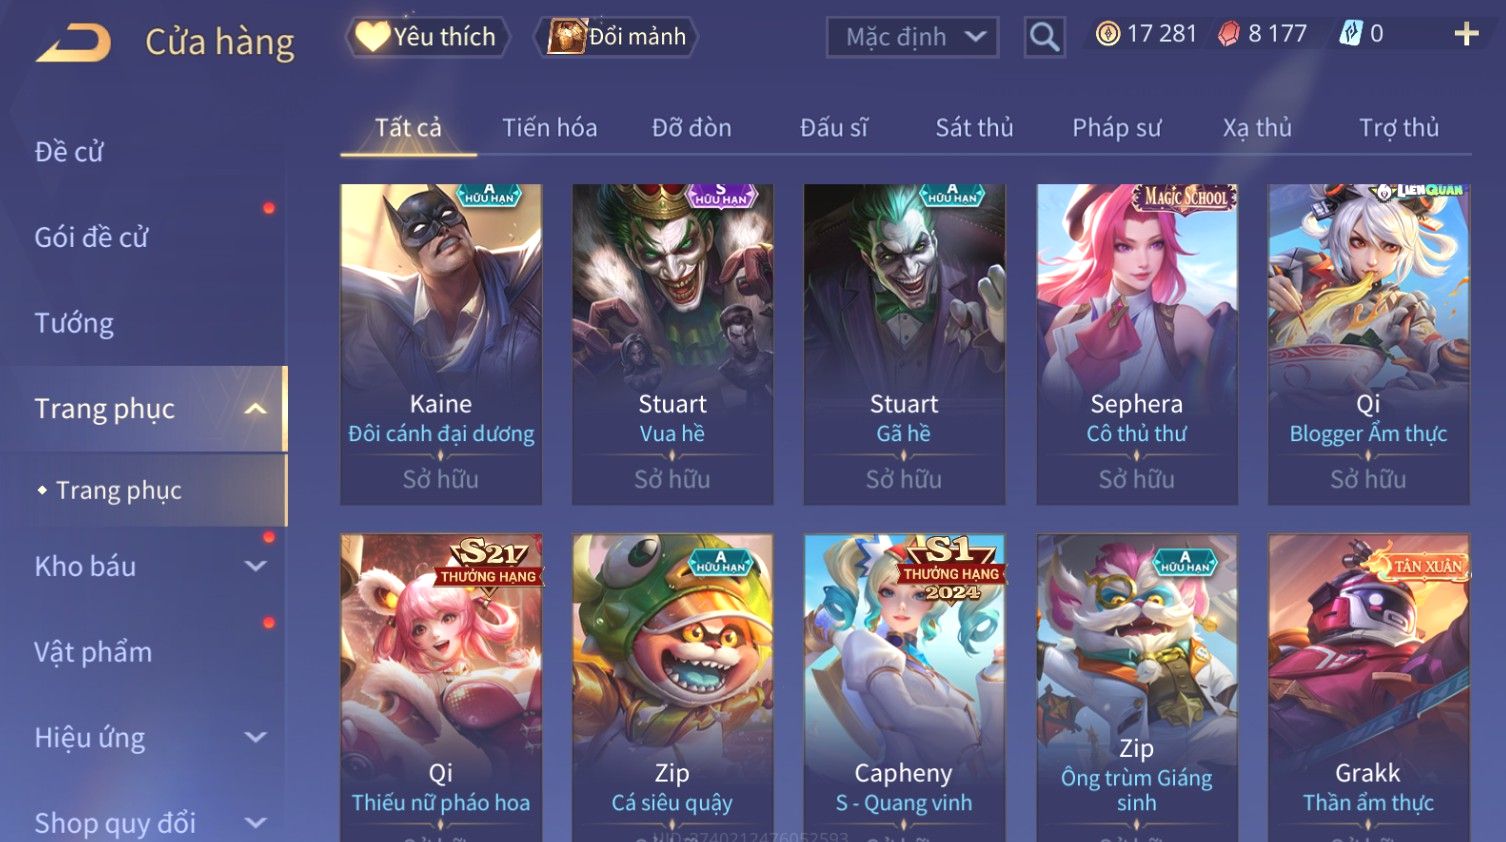Switch to the Sát thủ tab
Image resolution: width=1506 pixels, height=842 pixels.
tap(974, 128)
